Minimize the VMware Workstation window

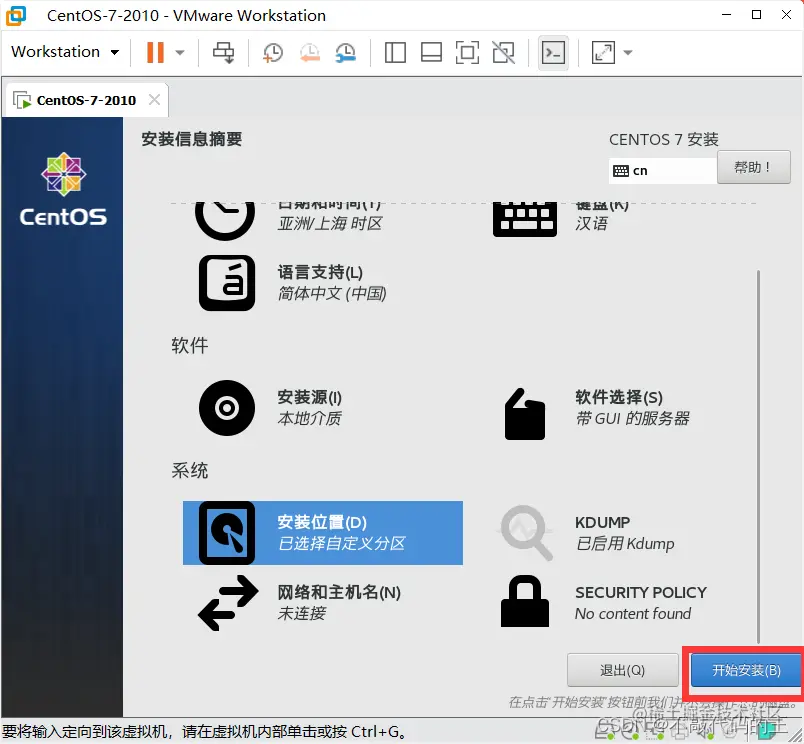coord(727,15)
